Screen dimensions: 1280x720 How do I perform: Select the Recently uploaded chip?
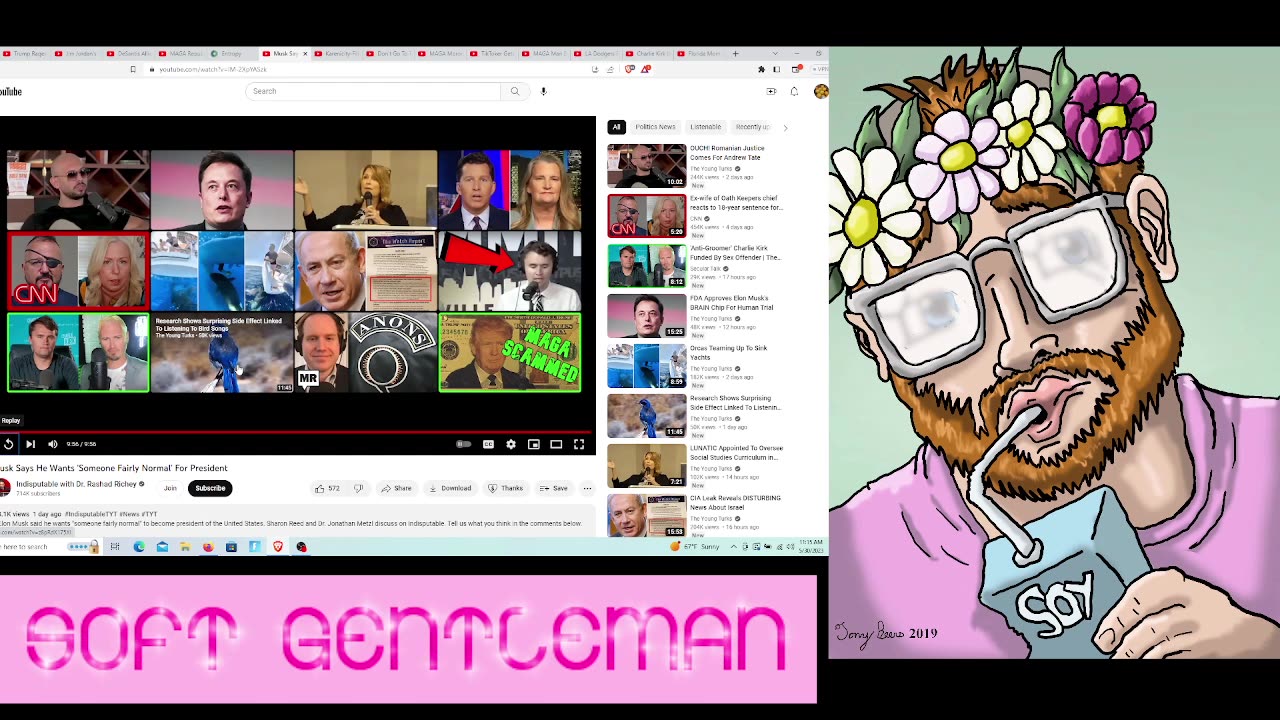pyautogui.click(x=752, y=127)
